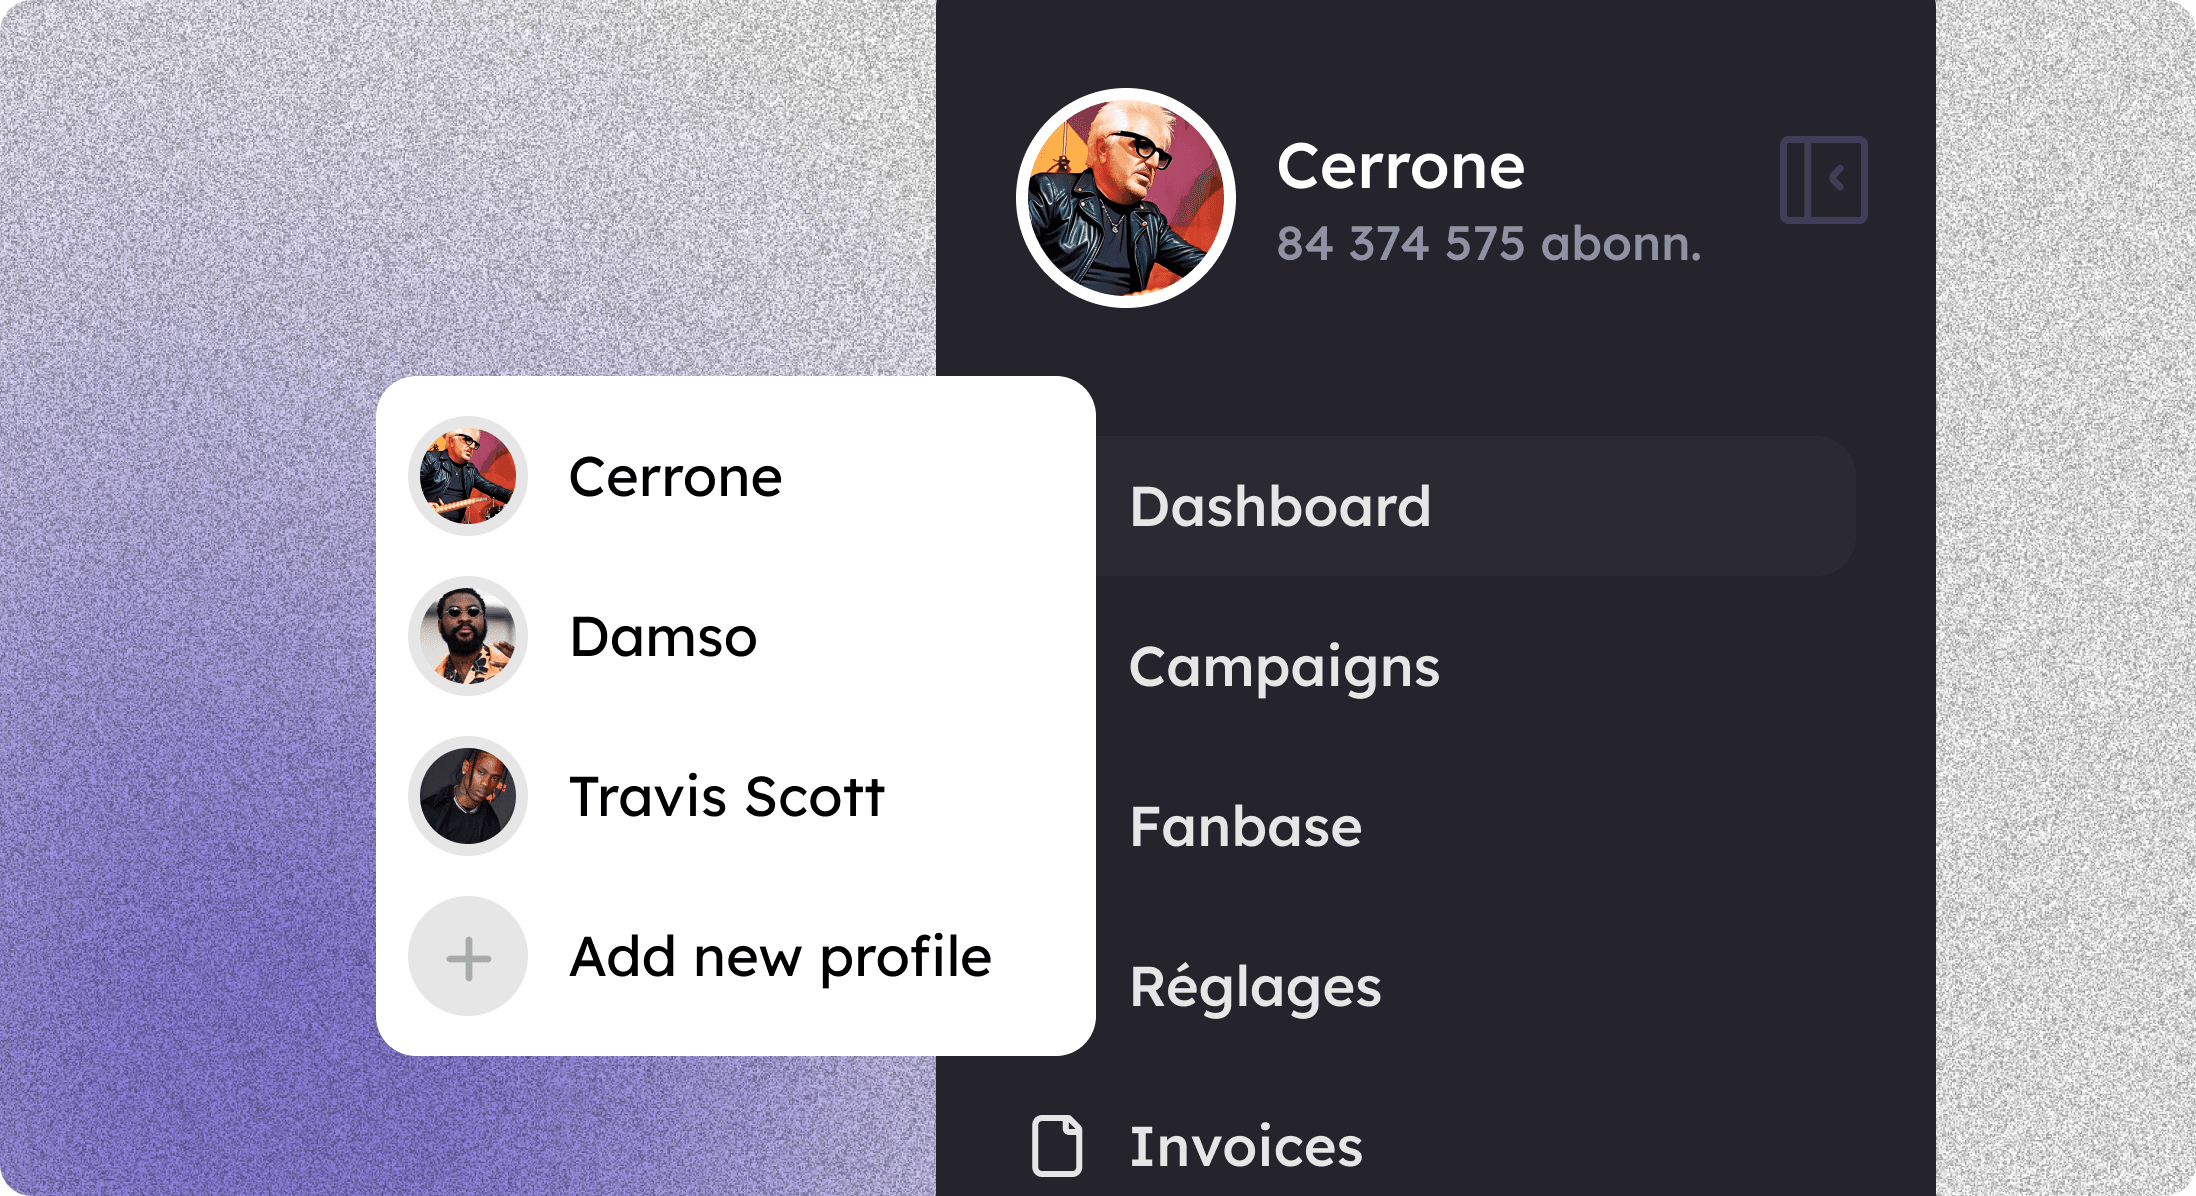Click the 84 374 575 abonn. subscriber count
This screenshot has height=1196, width=2196.
coord(1489,244)
